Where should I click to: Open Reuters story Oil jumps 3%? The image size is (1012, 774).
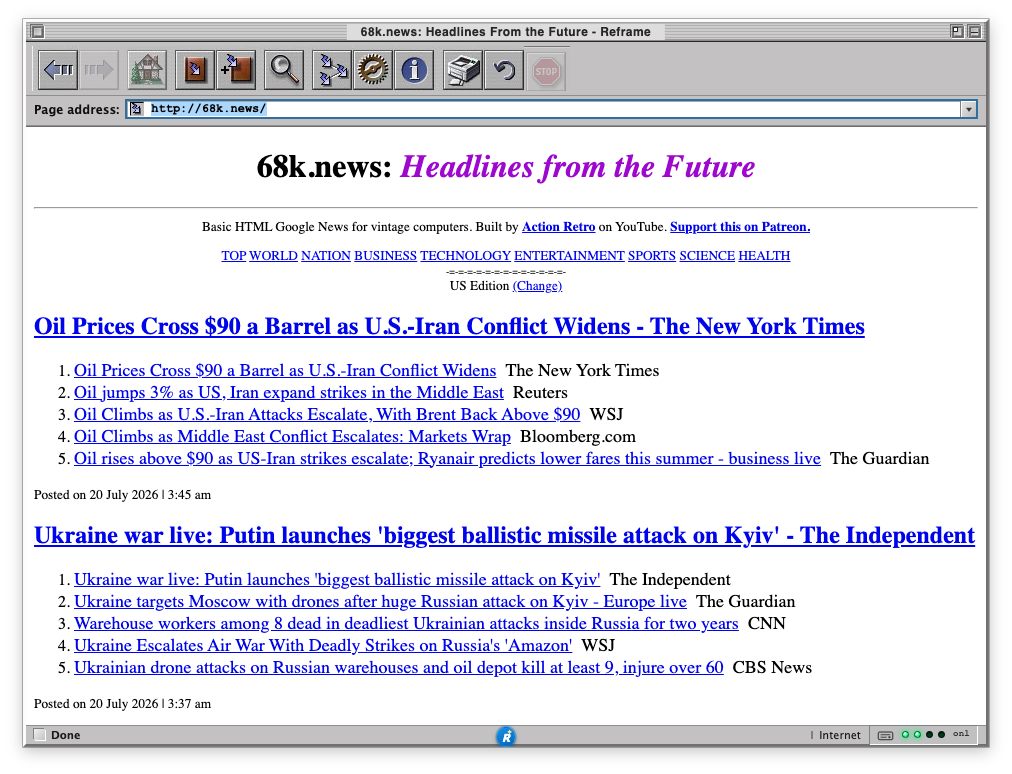point(288,392)
